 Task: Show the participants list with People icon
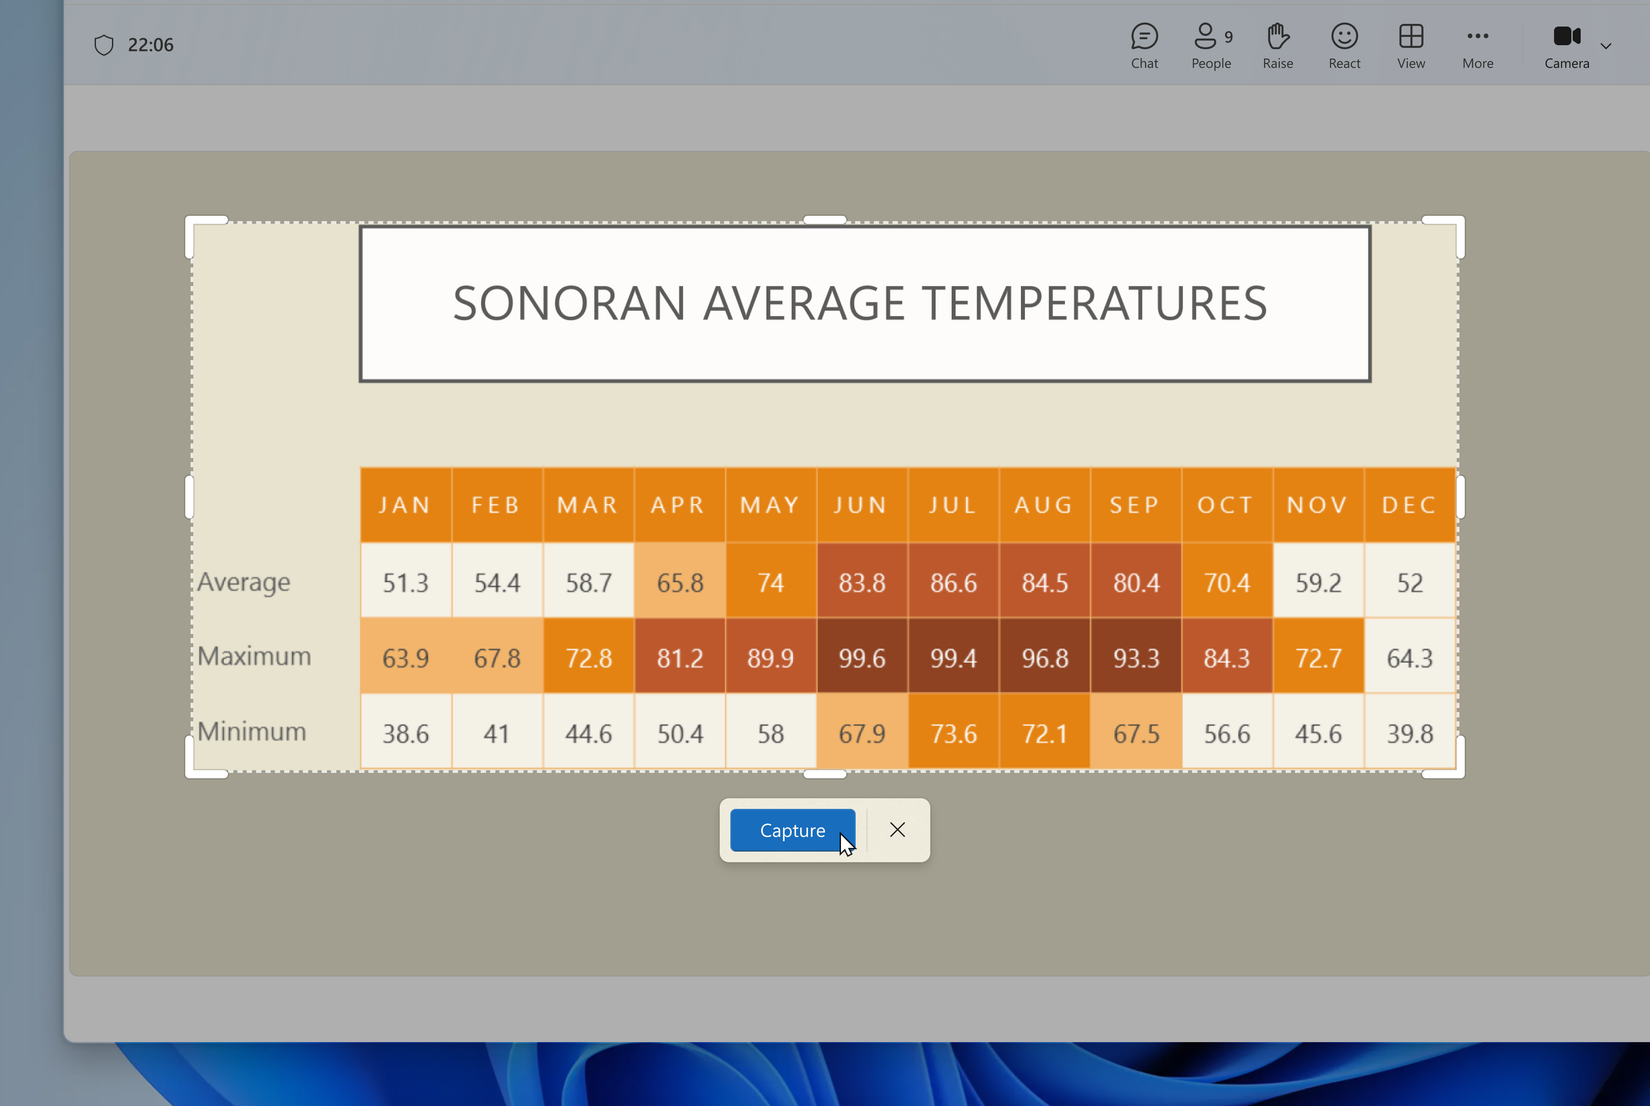tap(1209, 45)
